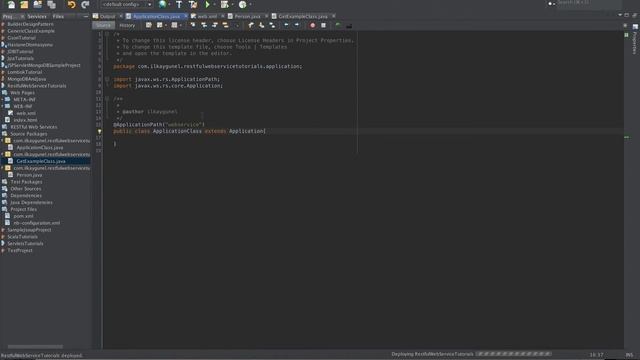Click the quick search field

tap(588, 3)
